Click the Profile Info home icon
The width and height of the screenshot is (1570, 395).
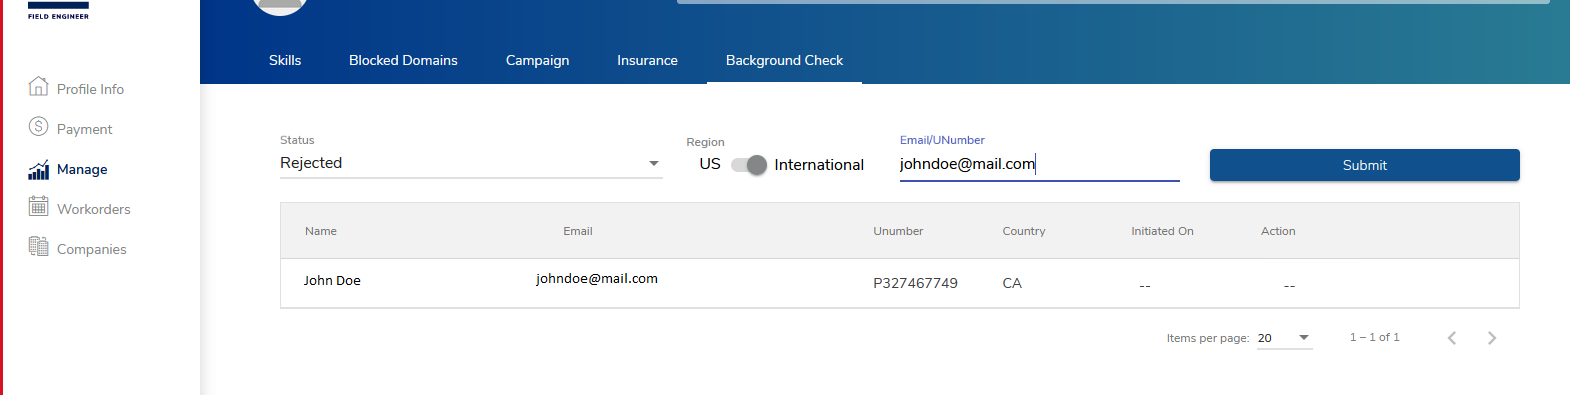[x=38, y=86]
